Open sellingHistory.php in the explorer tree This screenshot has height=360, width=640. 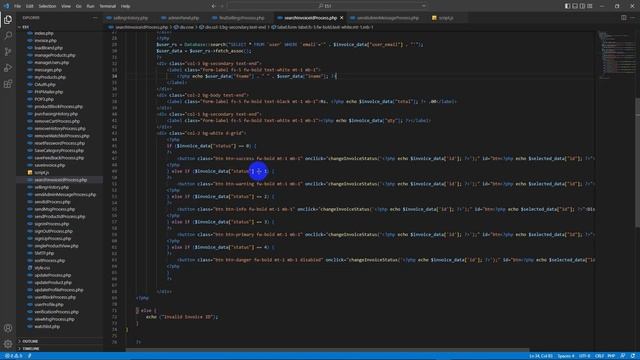(x=51, y=187)
